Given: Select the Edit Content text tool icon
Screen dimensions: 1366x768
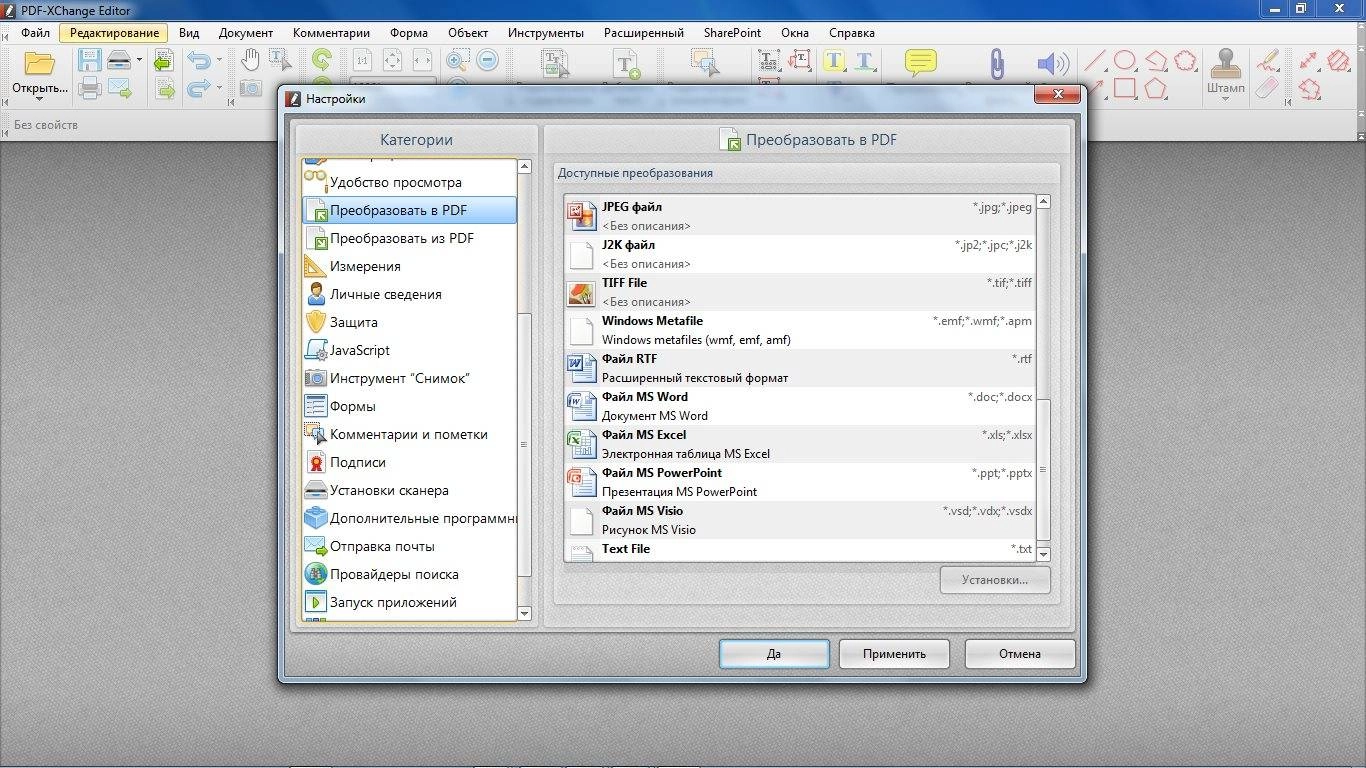Looking at the screenshot, I should click(x=555, y=63).
